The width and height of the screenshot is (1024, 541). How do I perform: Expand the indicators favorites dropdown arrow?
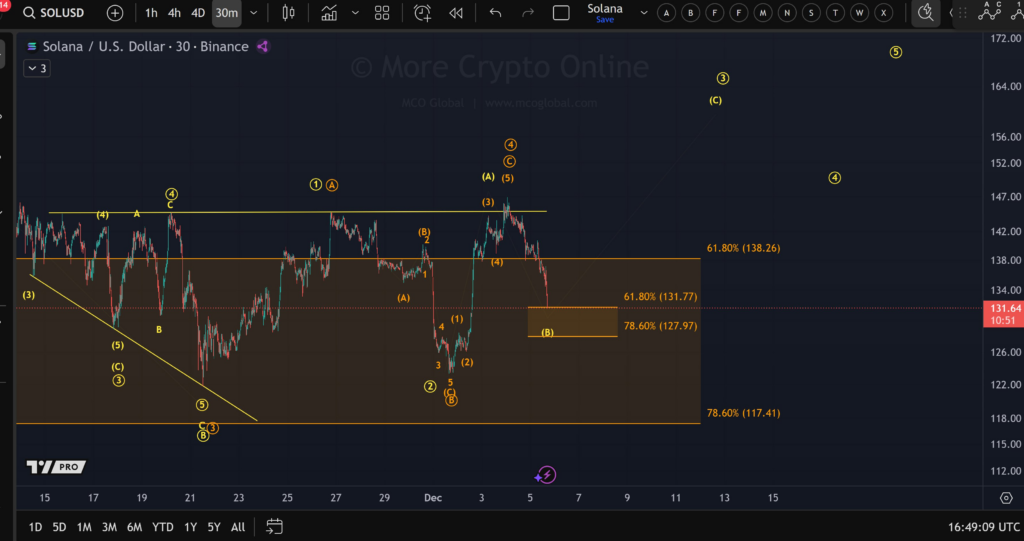(355, 13)
